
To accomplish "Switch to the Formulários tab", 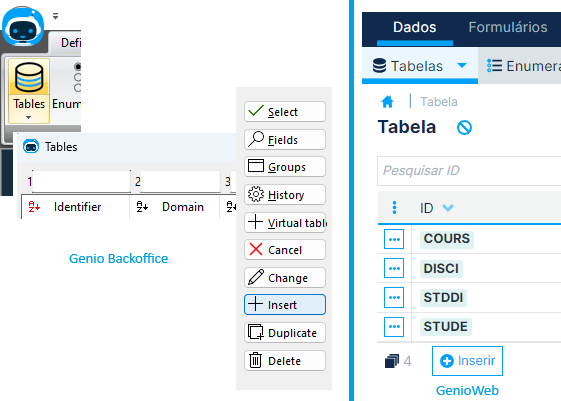I will pos(508,27).
